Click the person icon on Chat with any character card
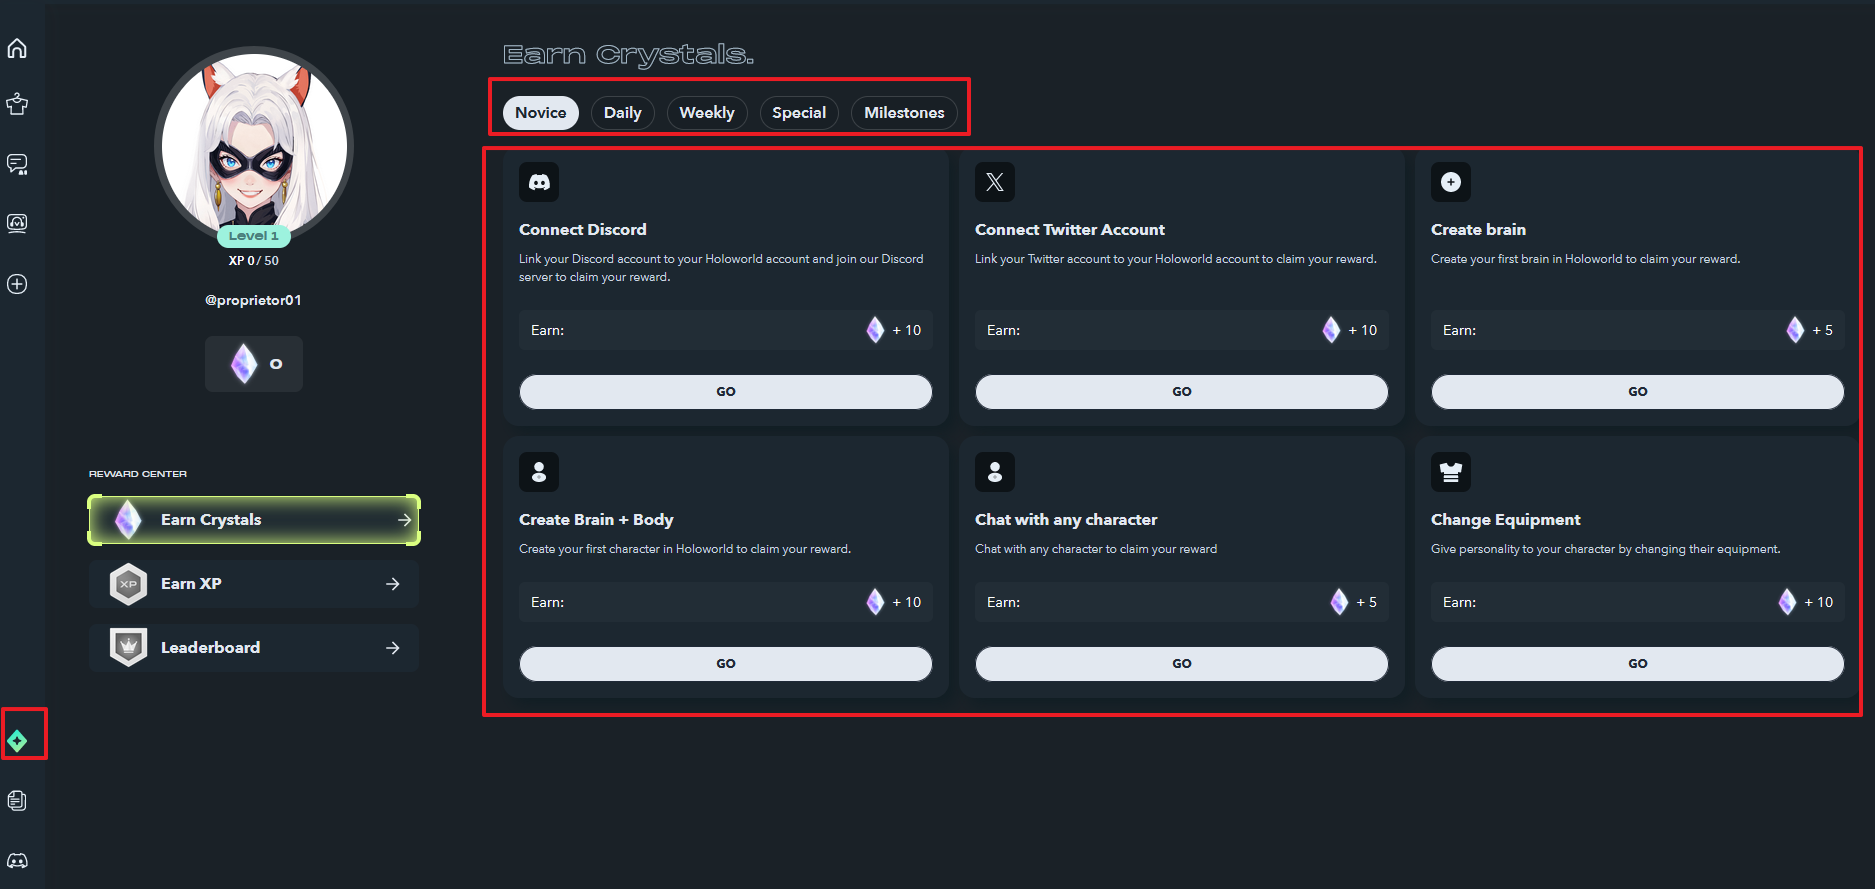The image size is (1875, 889). pyautogui.click(x=995, y=472)
